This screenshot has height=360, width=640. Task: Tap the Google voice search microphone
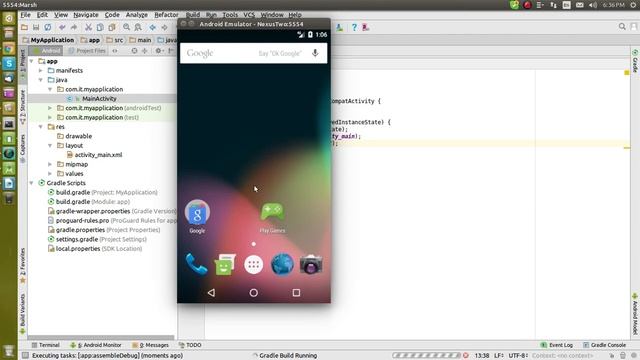click(x=315, y=53)
